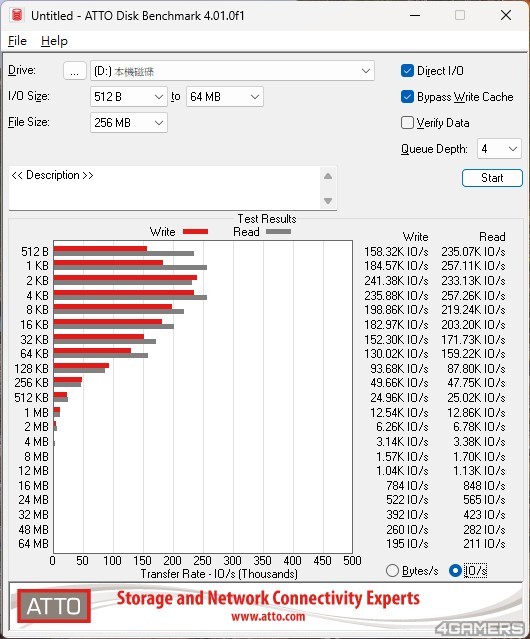530x639 pixels.
Task: Click the ATTO logo in the banner
Action: [x=54, y=606]
